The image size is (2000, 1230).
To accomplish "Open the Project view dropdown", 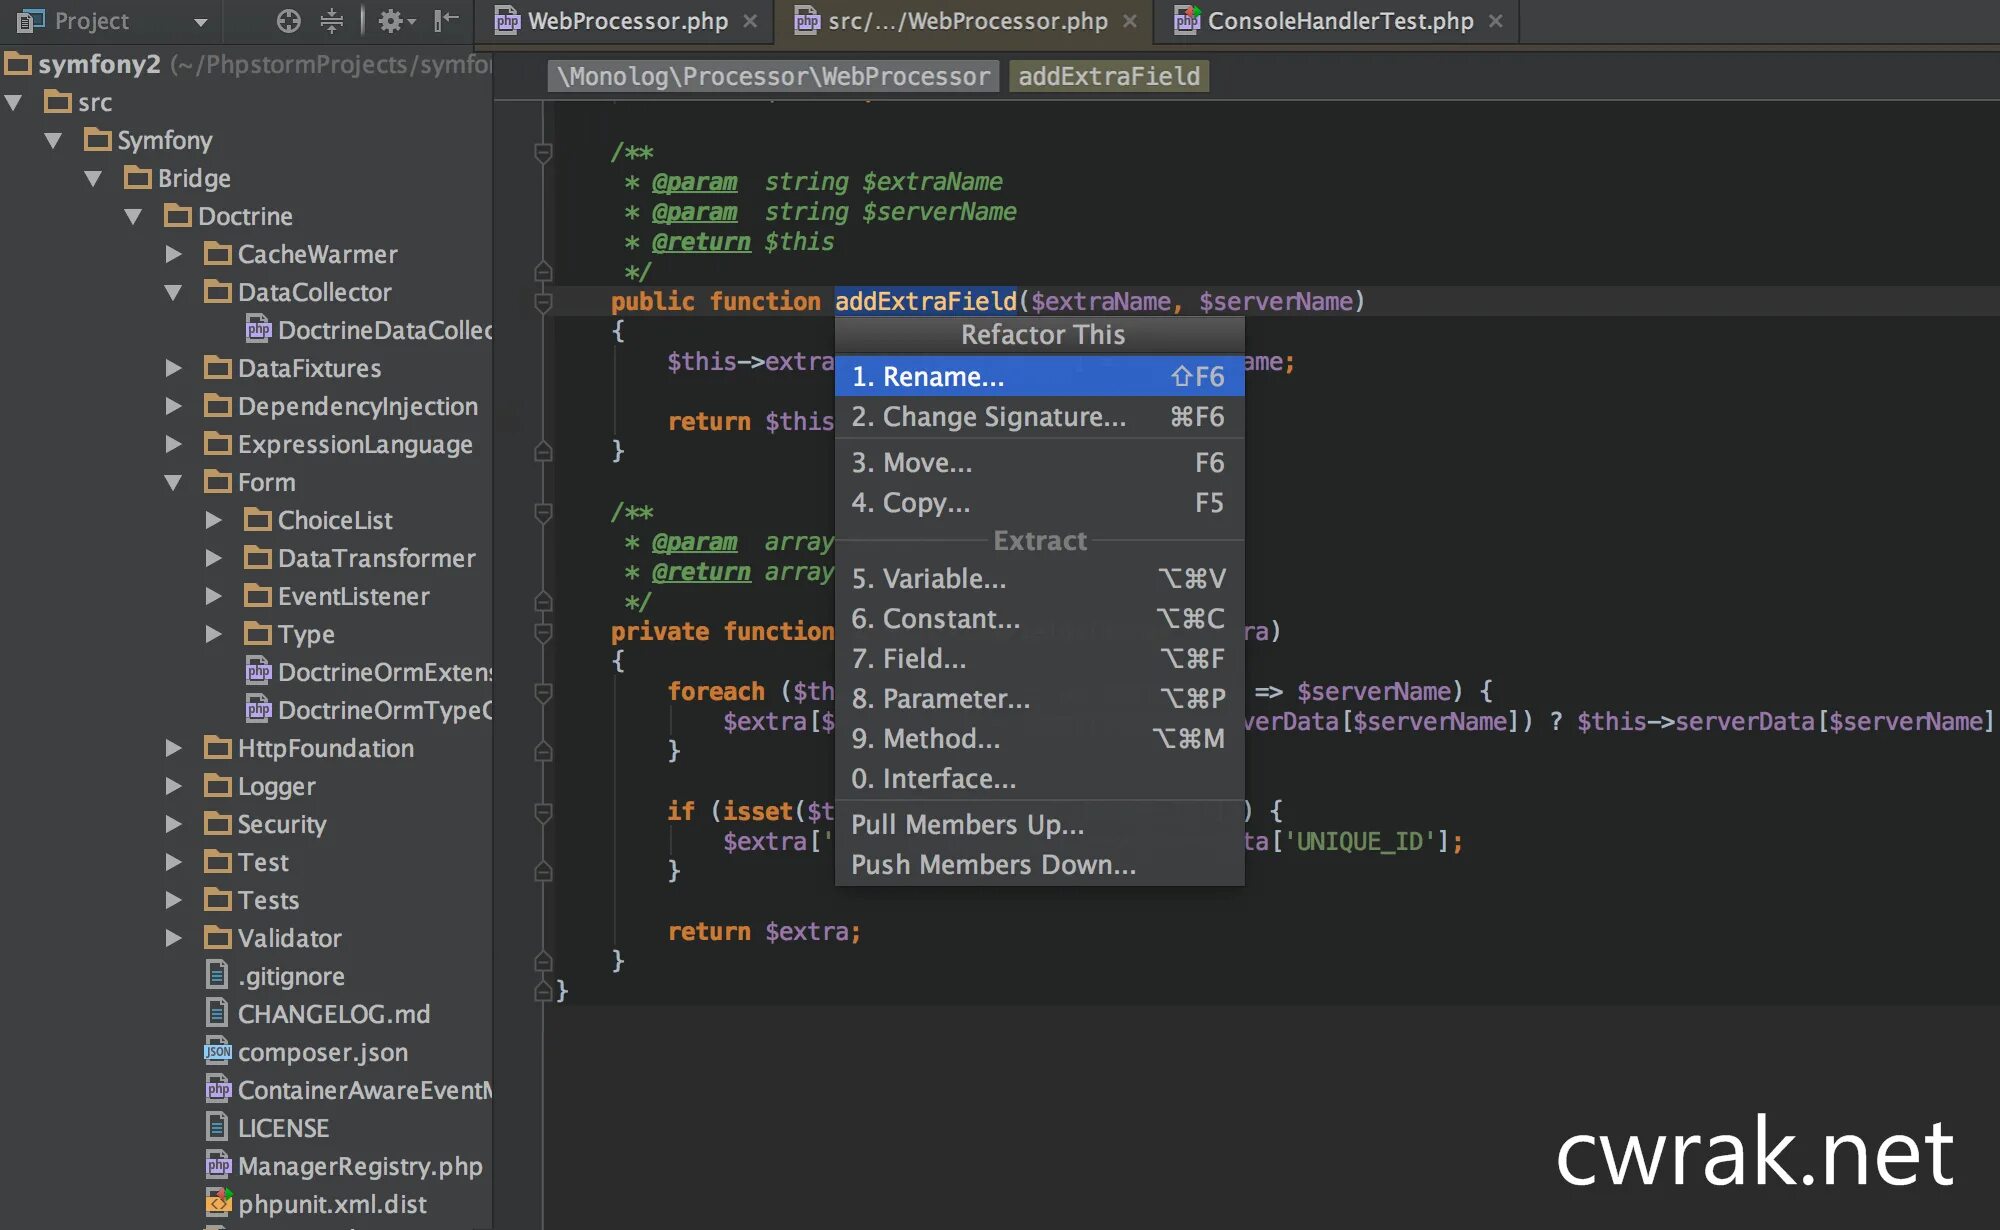I will pos(200,21).
